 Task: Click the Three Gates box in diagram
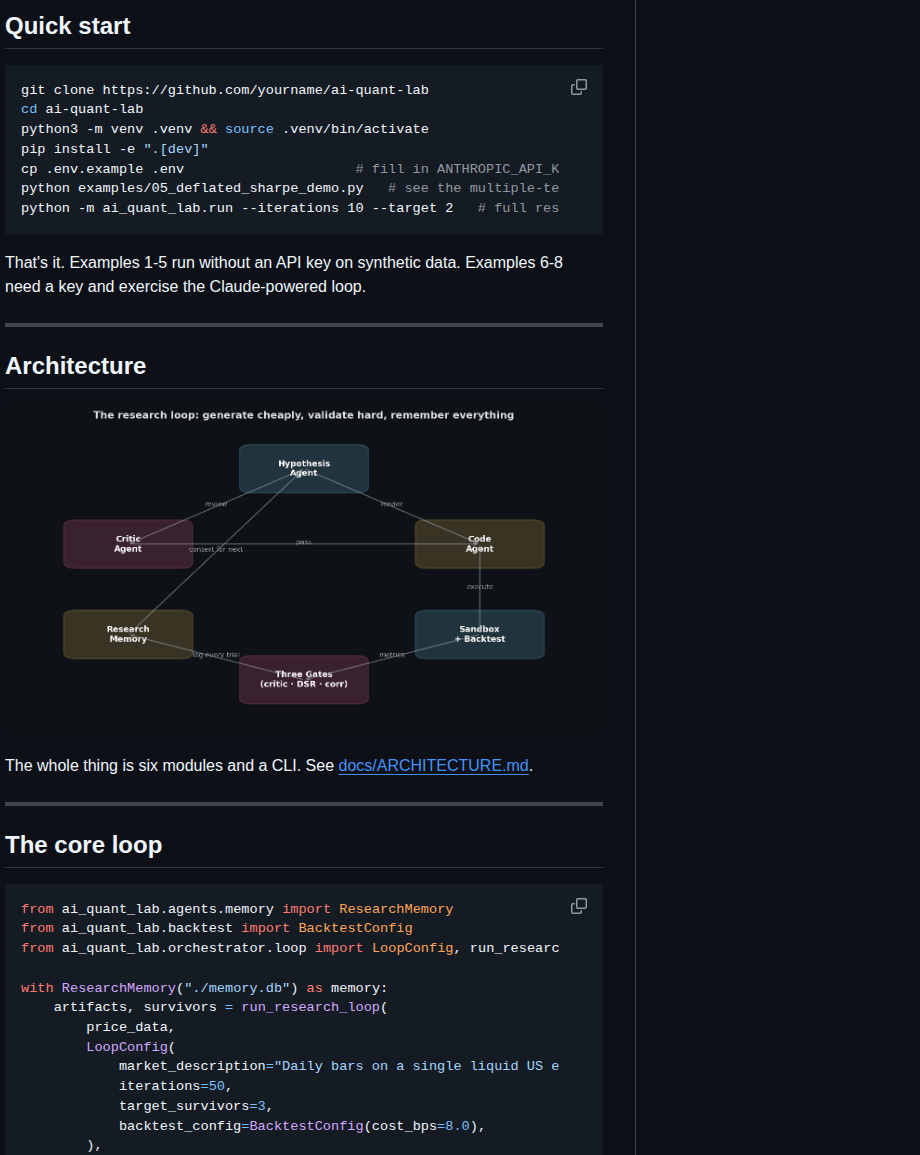pos(303,679)
